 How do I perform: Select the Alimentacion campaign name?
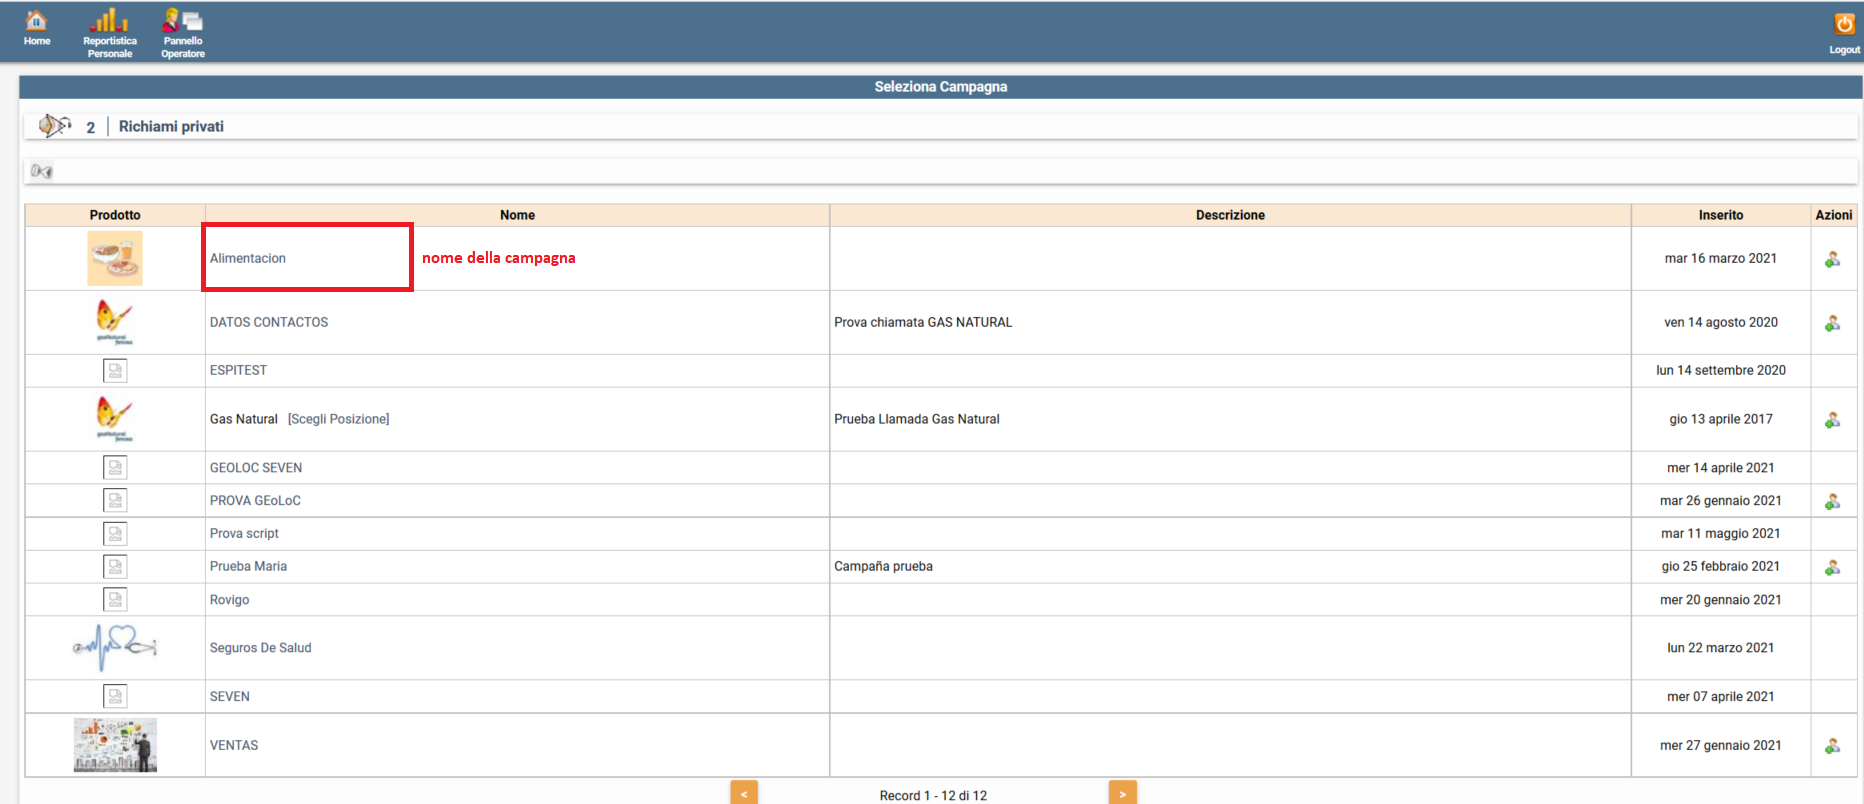tap(248, 258)
